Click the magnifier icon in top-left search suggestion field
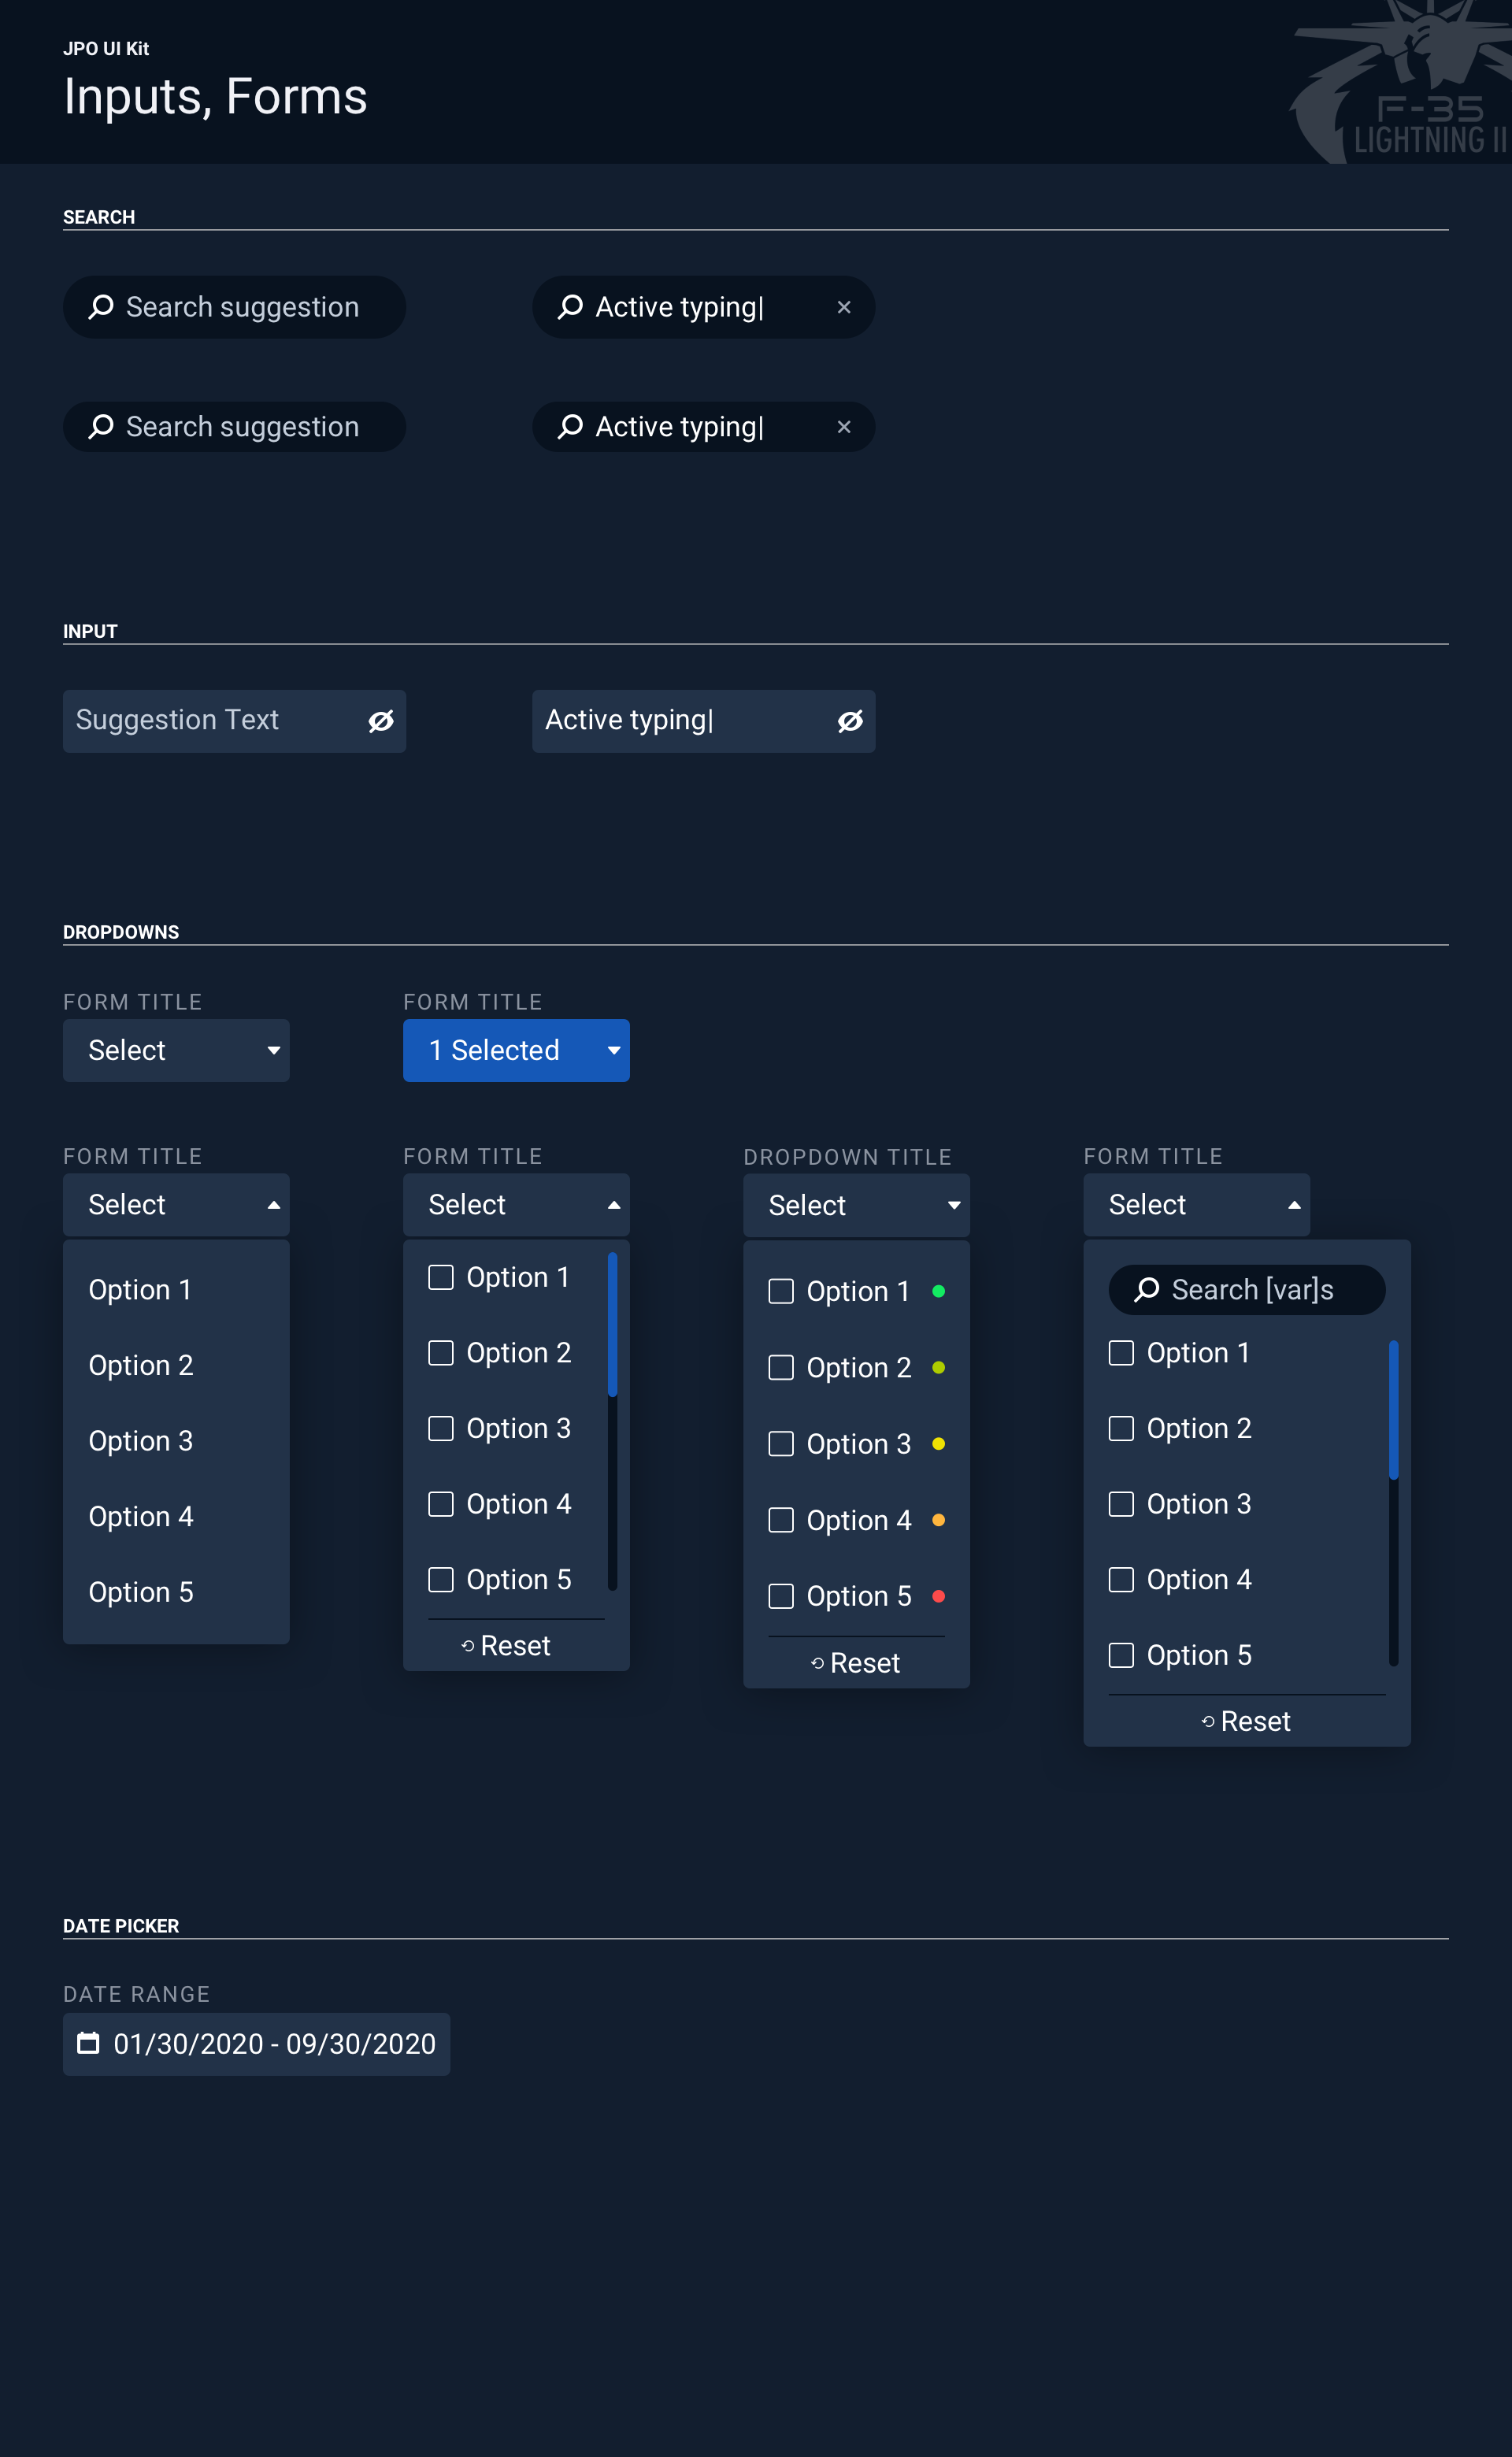Image resolution: width=1512 pixels, height=2457 pixels. click(101, 307)
